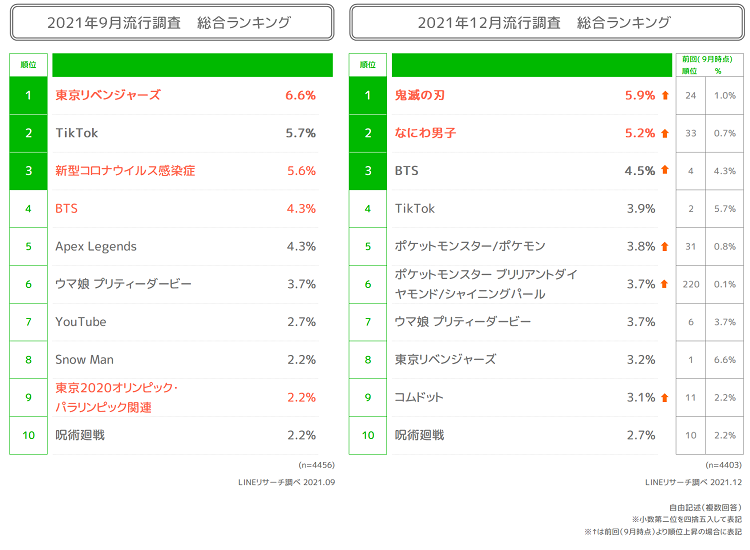
Task: Click the Apex Legends entry
Action: pyautogui.click(x=96, y=246)
